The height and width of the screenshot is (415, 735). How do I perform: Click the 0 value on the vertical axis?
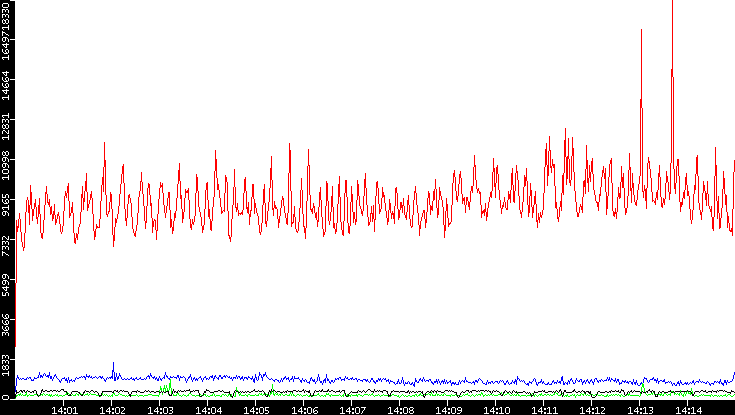(x=5, y=398)
